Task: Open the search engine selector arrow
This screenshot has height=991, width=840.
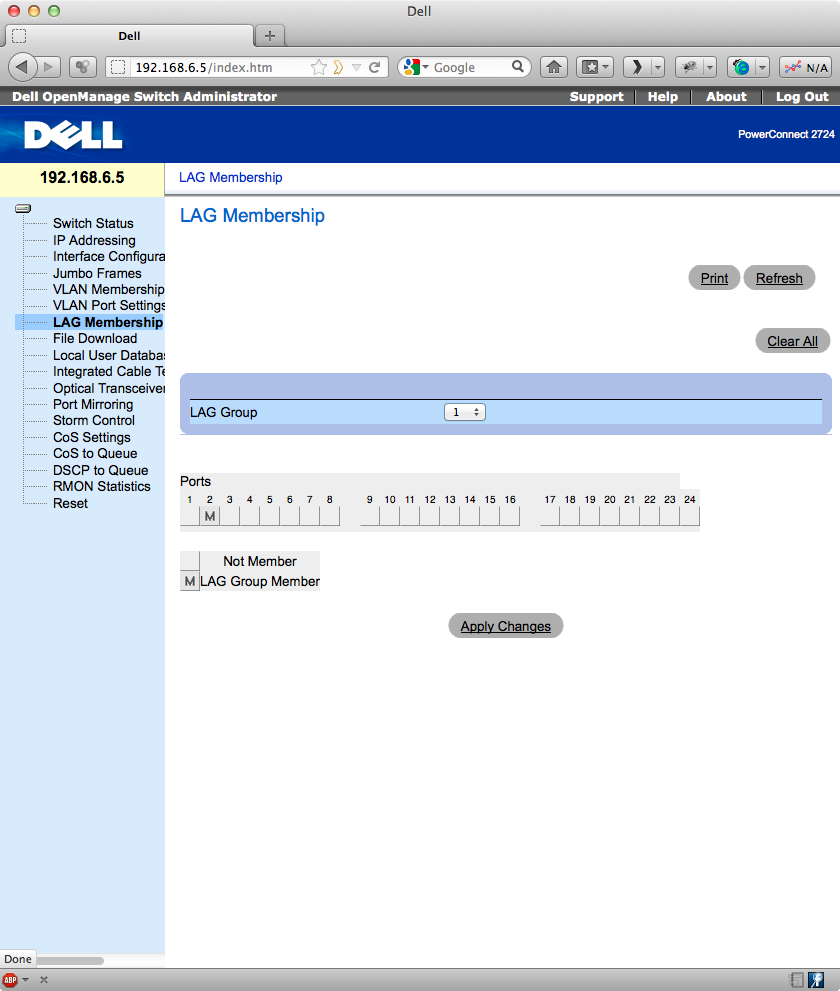Action: (x=425, y=67)
